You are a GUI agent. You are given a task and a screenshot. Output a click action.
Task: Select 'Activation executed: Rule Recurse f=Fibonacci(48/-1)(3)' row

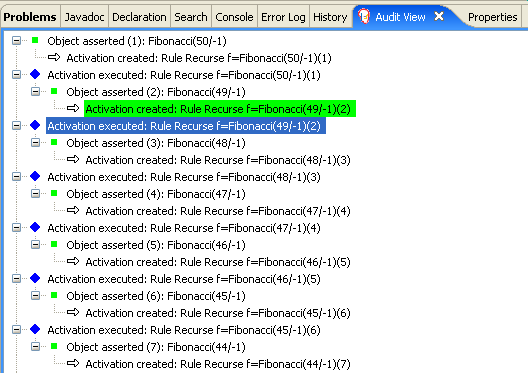coord(184,177)
